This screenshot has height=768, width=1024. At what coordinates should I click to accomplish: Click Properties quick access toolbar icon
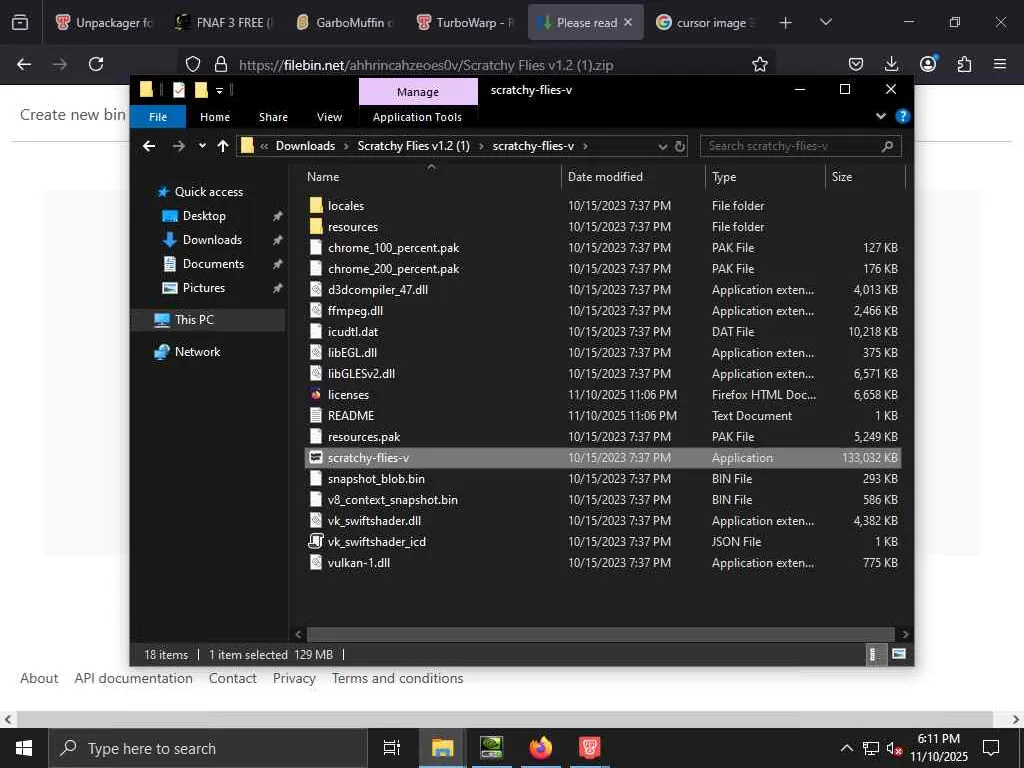pyautogui.click(x=179, y=90)
